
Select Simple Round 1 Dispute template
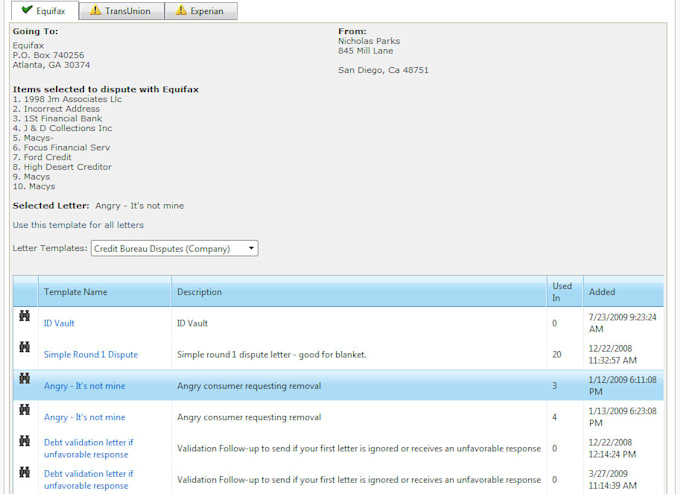pyautogui.click(x=91, y=354)
